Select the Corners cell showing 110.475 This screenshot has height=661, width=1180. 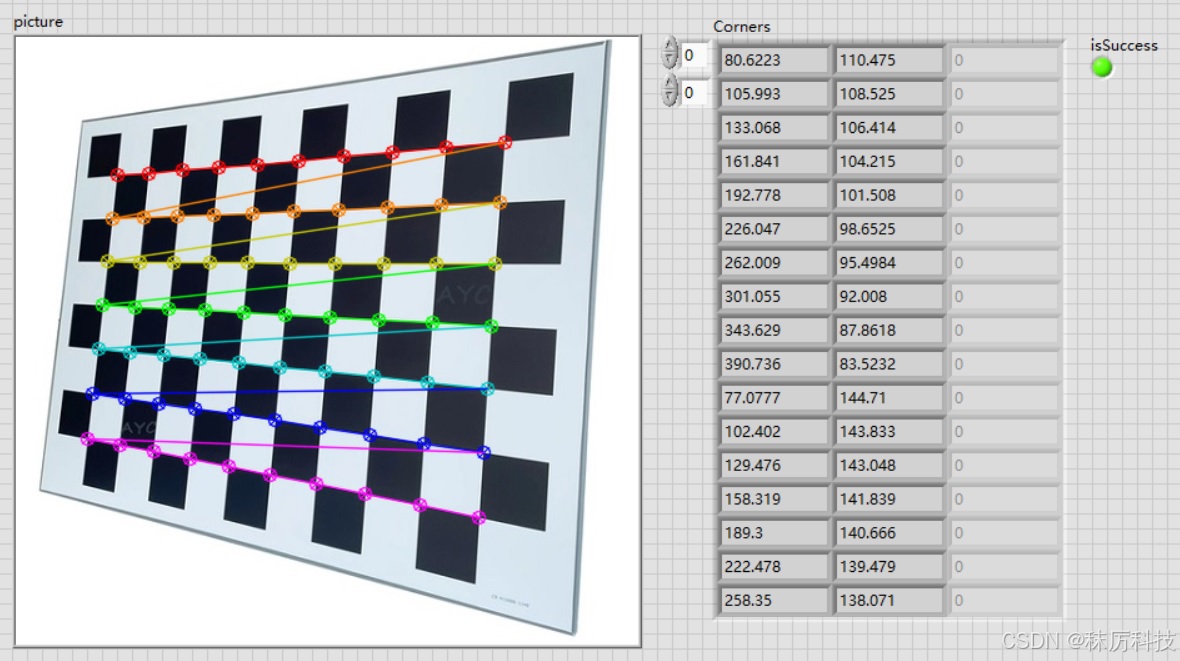point(890,60)
